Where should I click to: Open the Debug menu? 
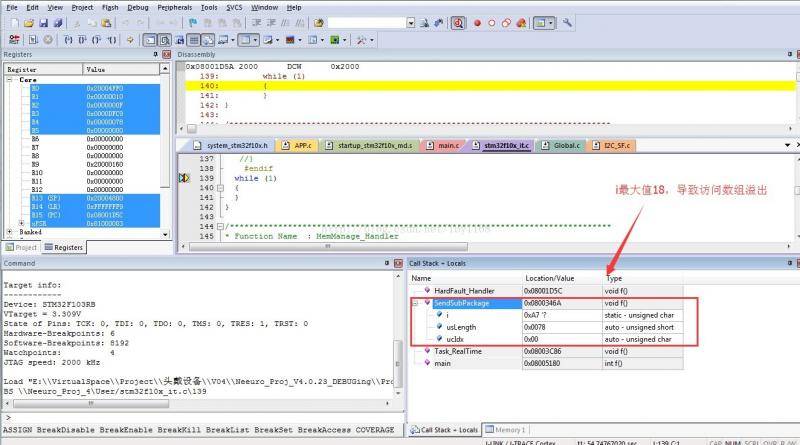[138, 7]
